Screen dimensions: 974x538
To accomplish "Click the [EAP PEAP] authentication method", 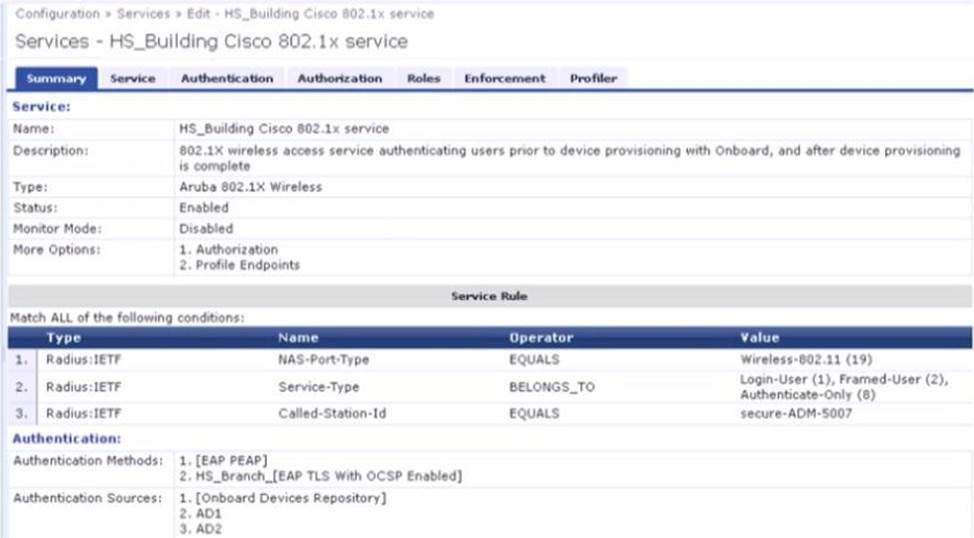I will click(x=222, y=459).
